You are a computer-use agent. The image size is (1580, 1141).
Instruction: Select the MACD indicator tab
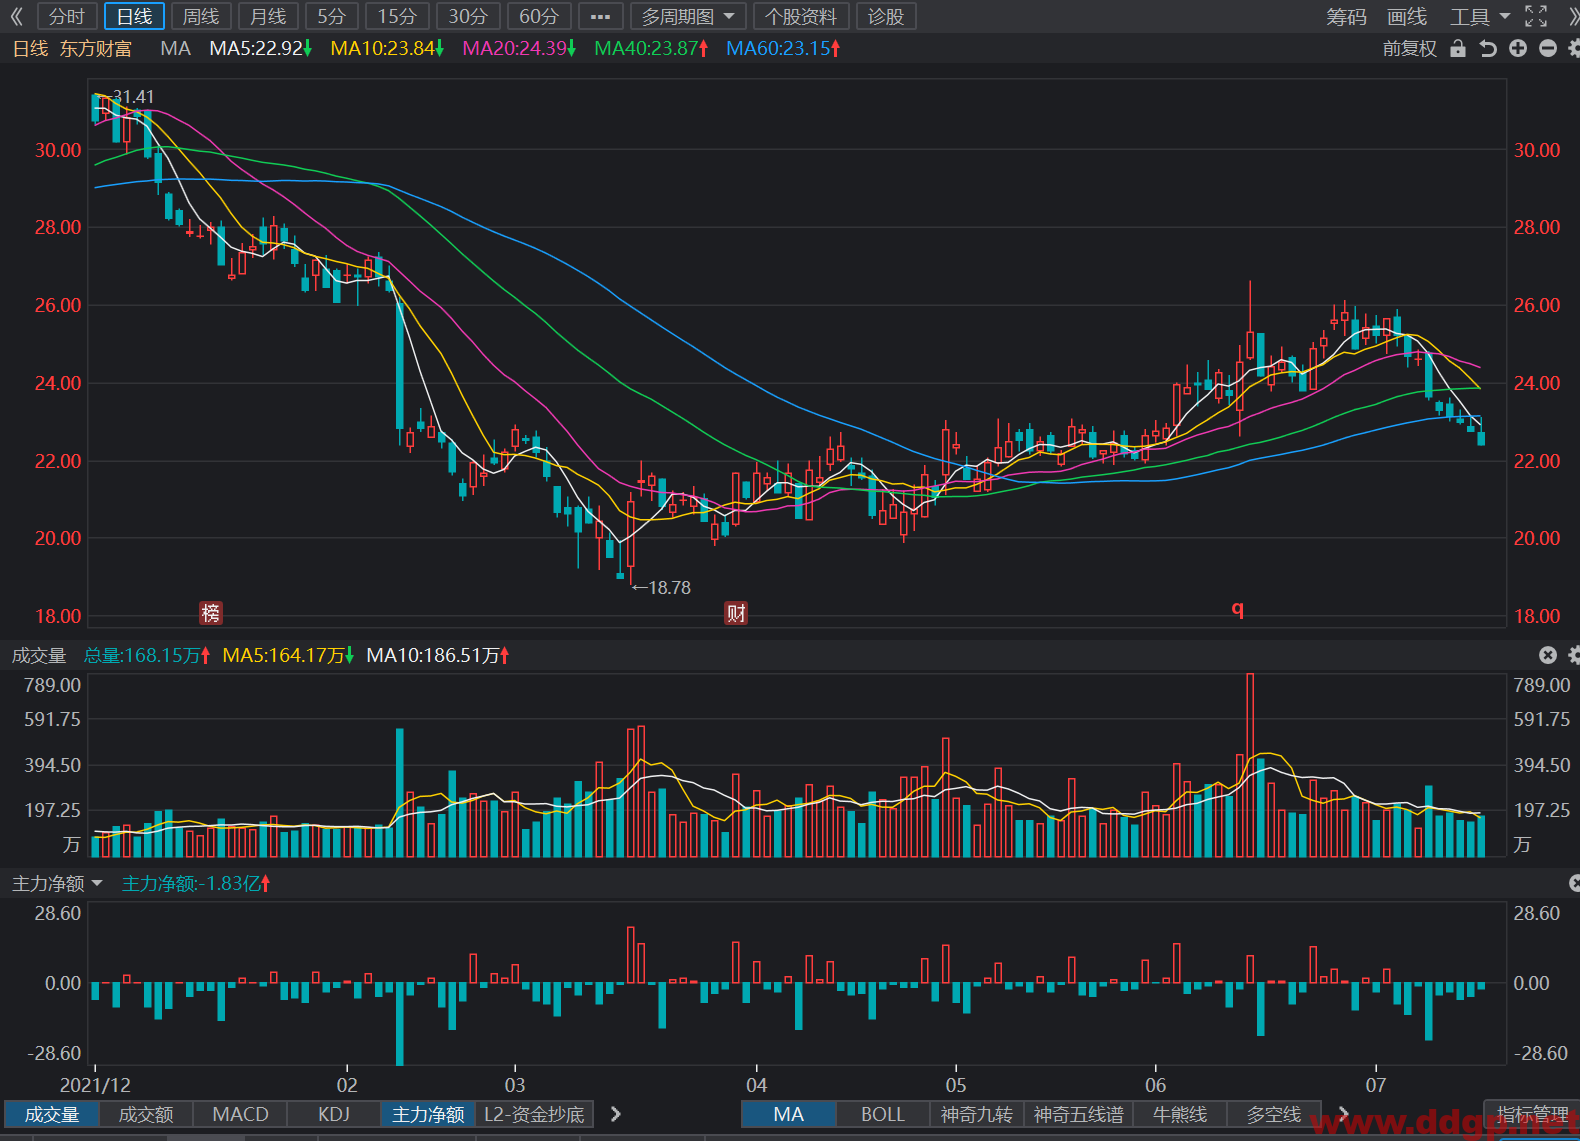[240, 1114]
